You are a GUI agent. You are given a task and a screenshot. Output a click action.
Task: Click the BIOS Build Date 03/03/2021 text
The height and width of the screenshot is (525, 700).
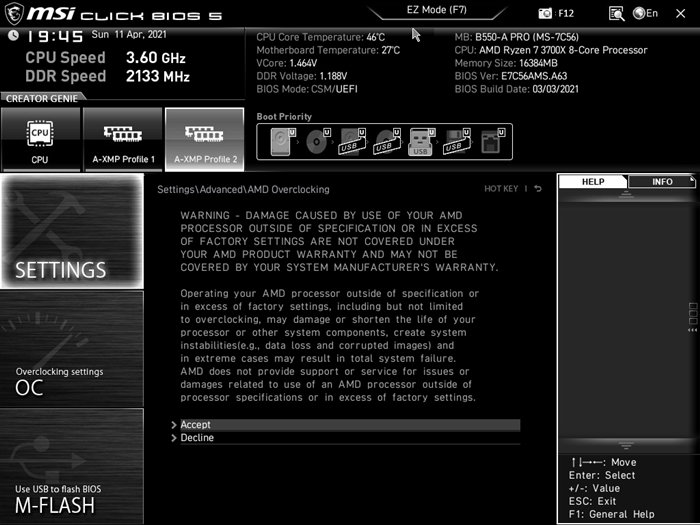pyautogui.click(x=517, y=89)
